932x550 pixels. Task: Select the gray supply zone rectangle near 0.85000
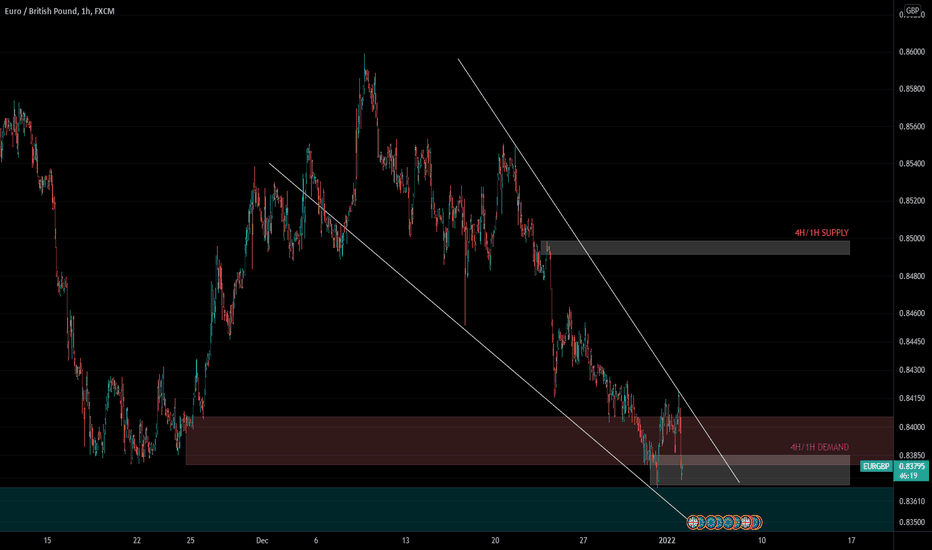(x=695, y=247)
